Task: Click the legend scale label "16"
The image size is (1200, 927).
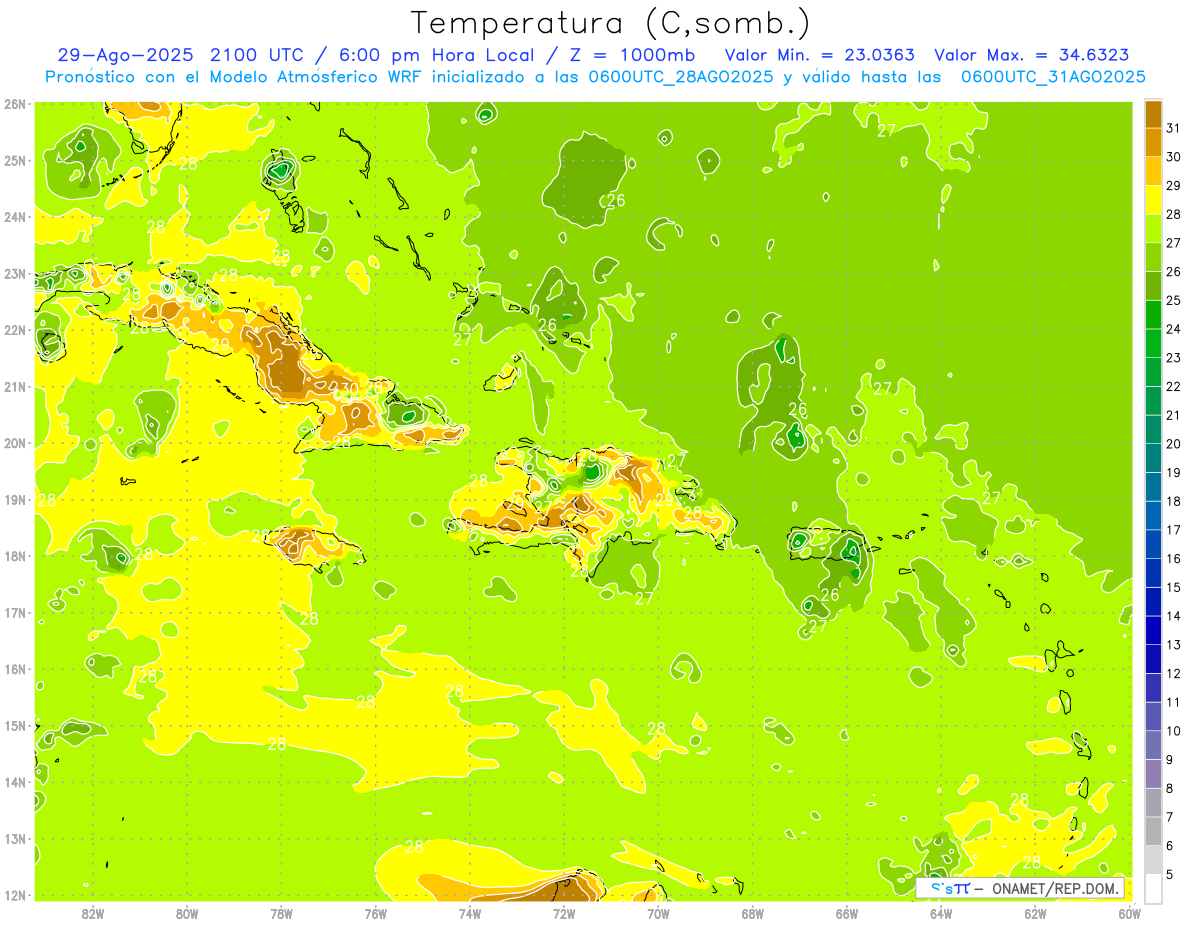Action: click(x=1174, y=558)
